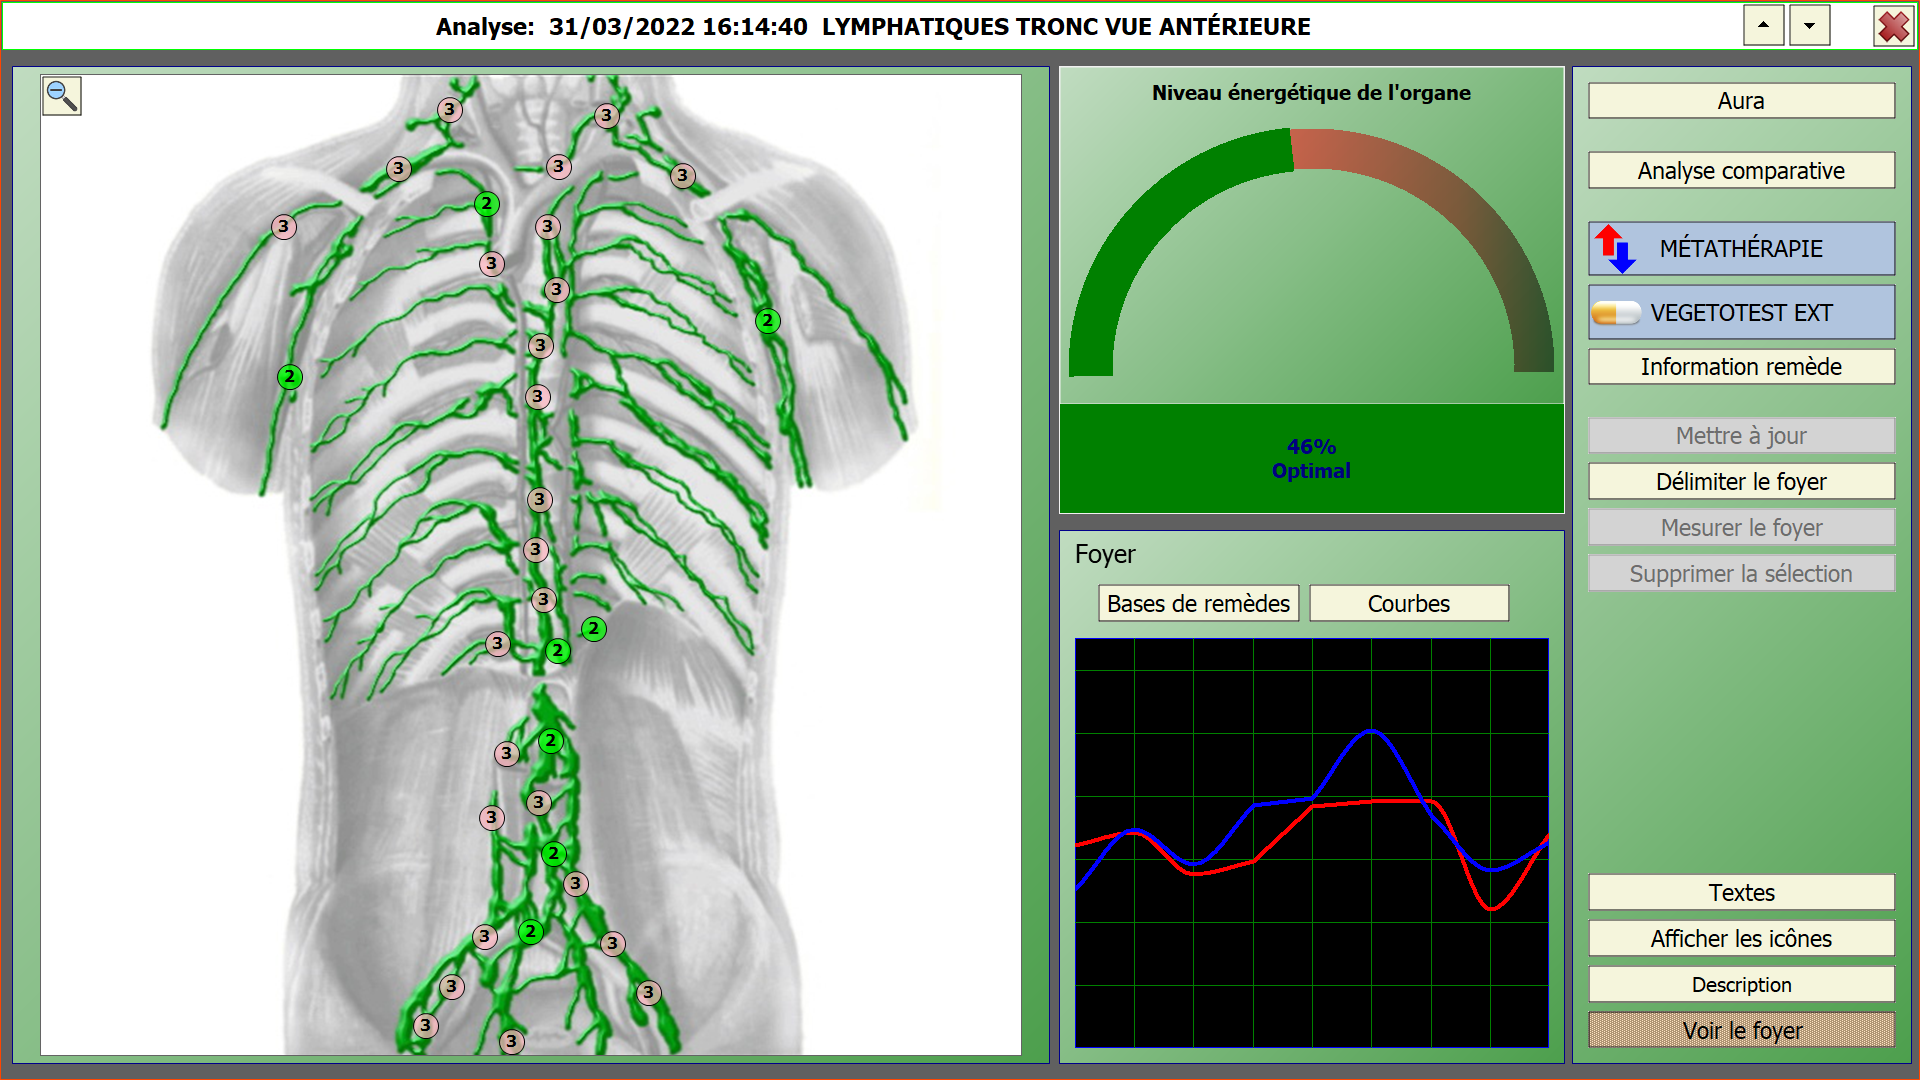
Task: Close the analysis with the red X
Action: (x=1893, y=26)
